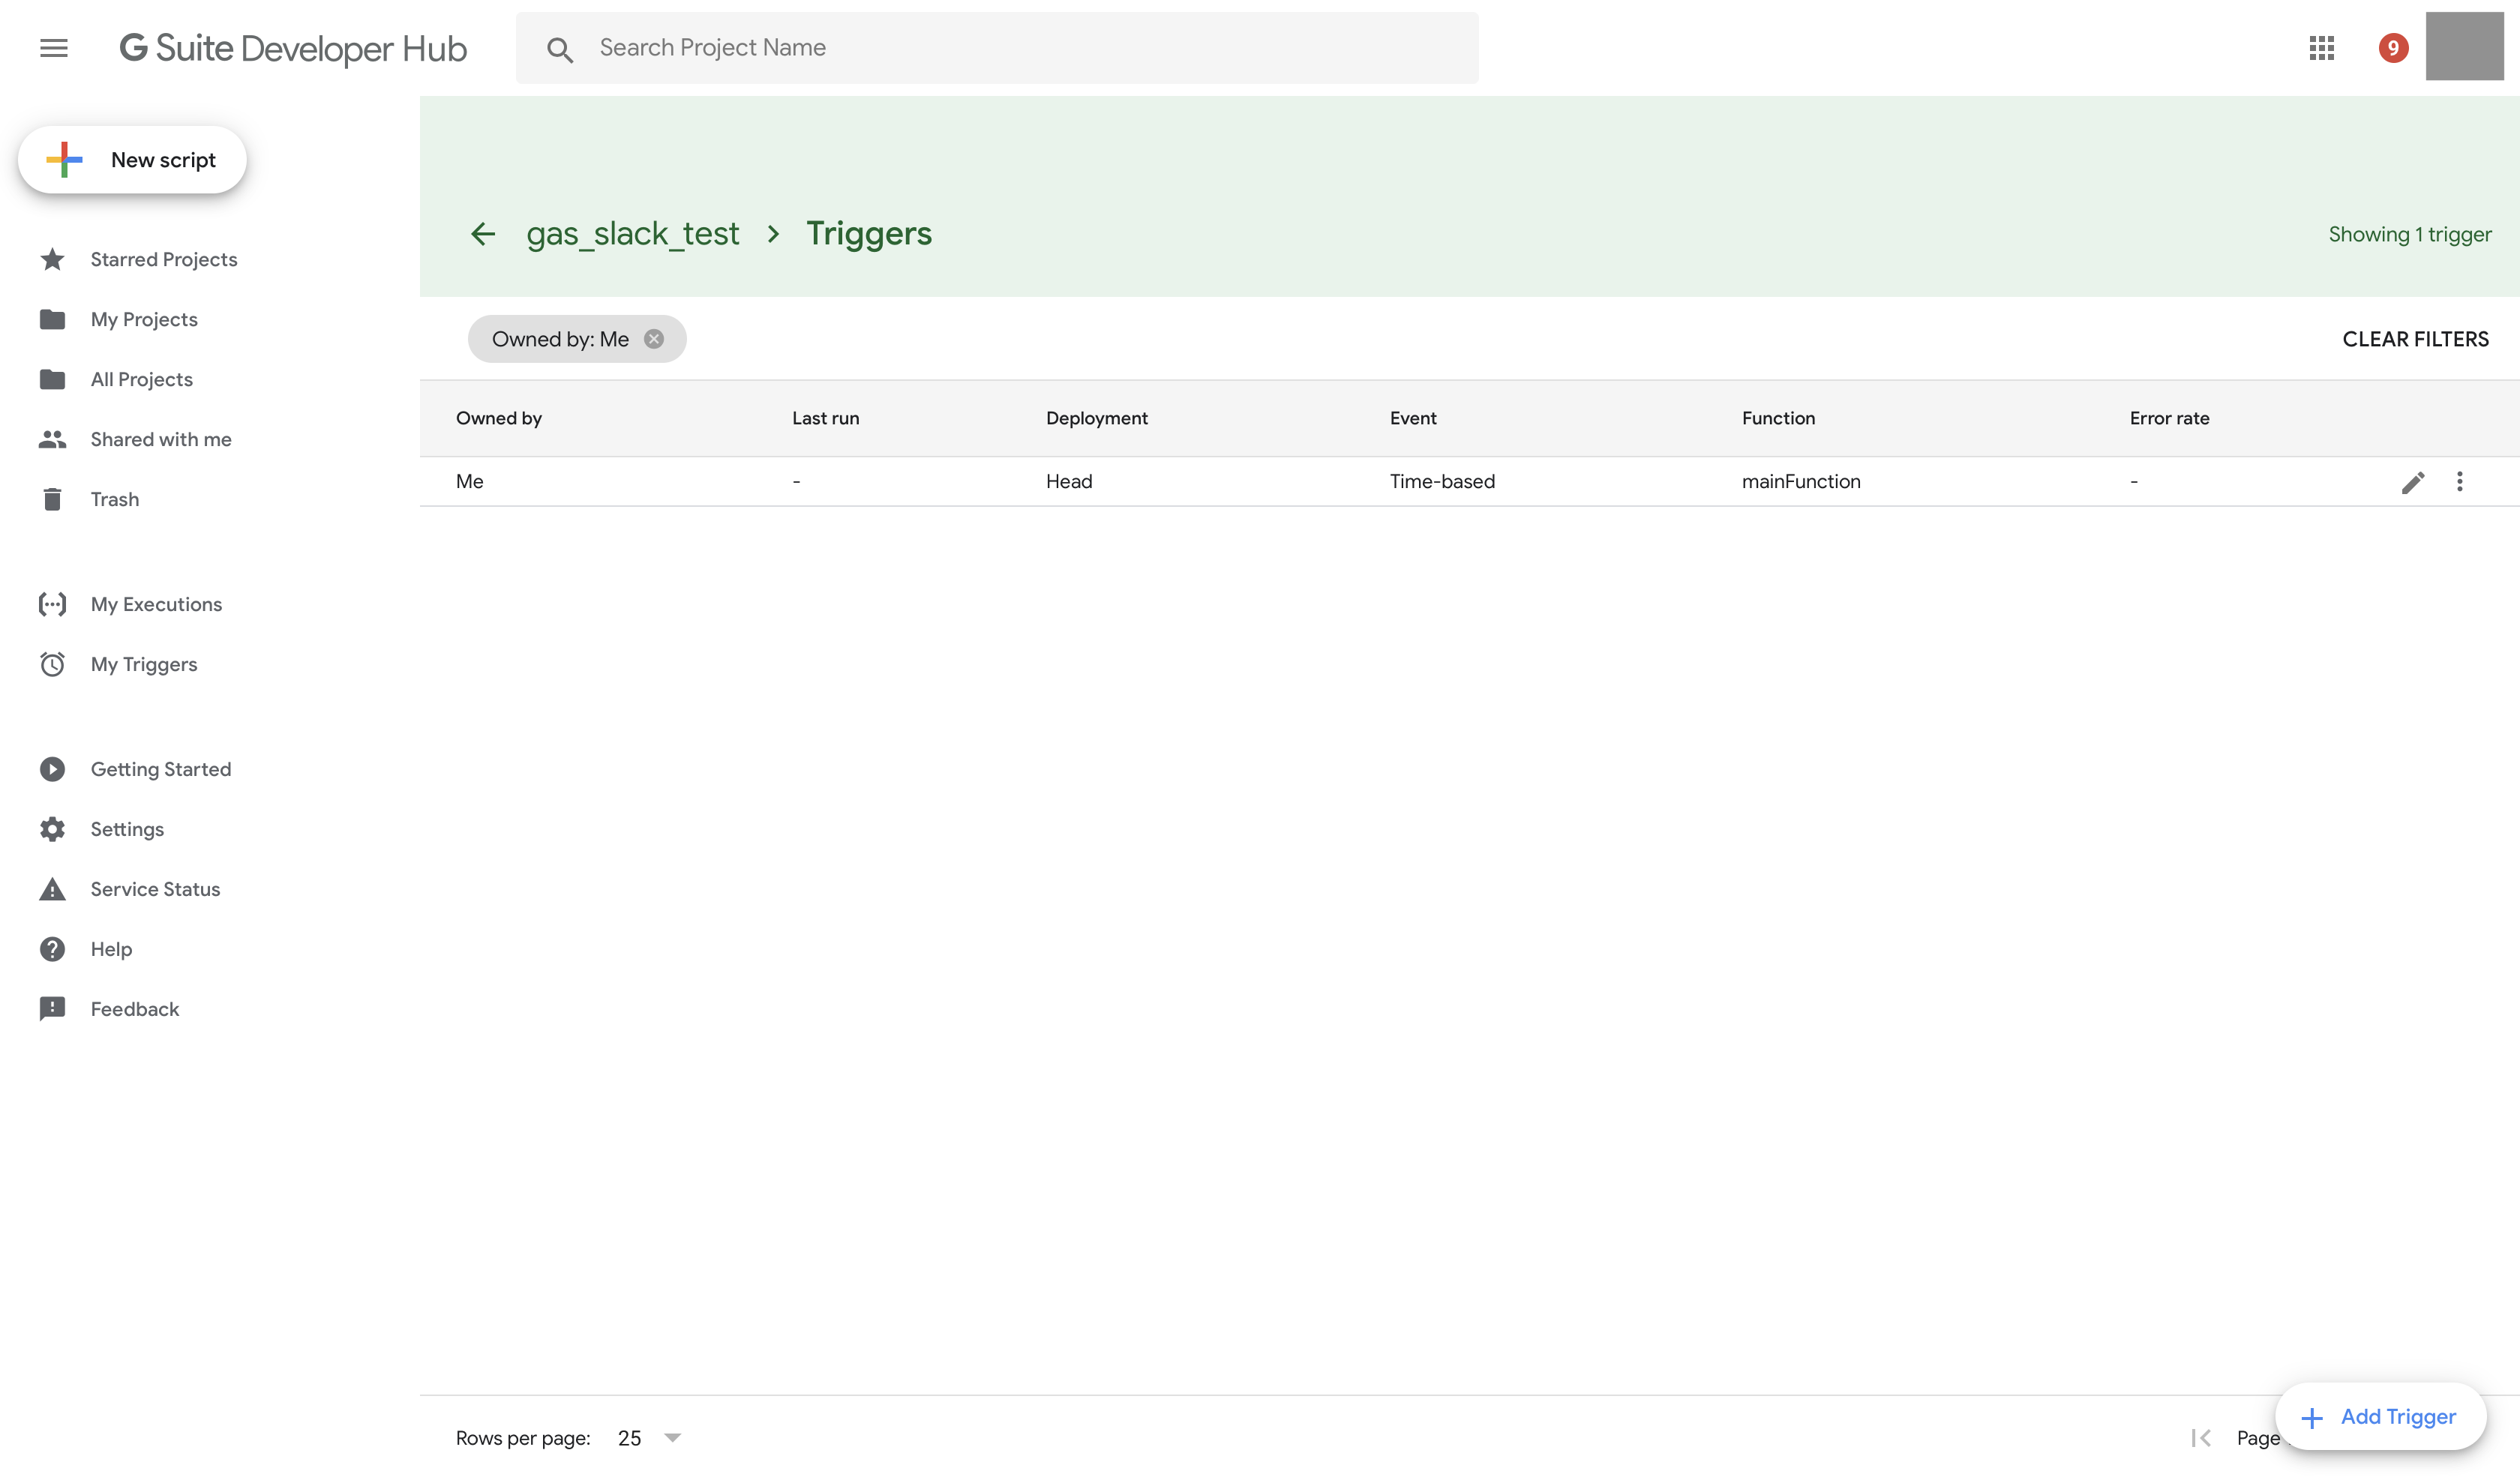Click the people icon beside Shared with me

[x=52, y=440]
